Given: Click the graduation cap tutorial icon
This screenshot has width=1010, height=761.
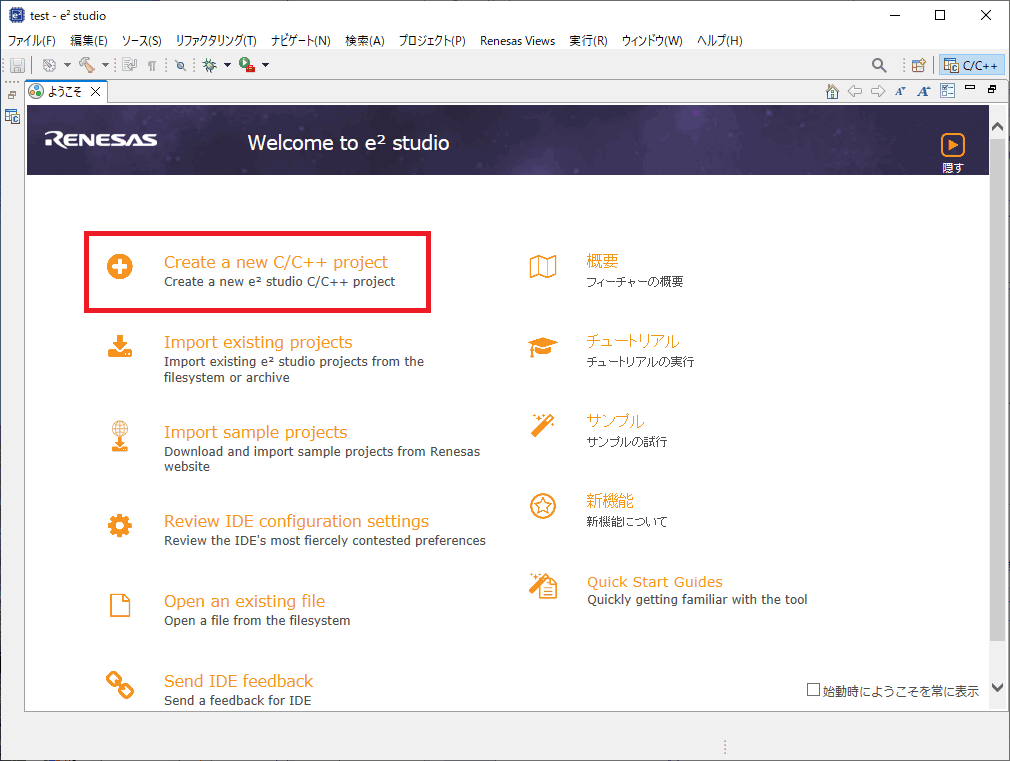Looking at the screenshot, I should (x=542, y=347).
